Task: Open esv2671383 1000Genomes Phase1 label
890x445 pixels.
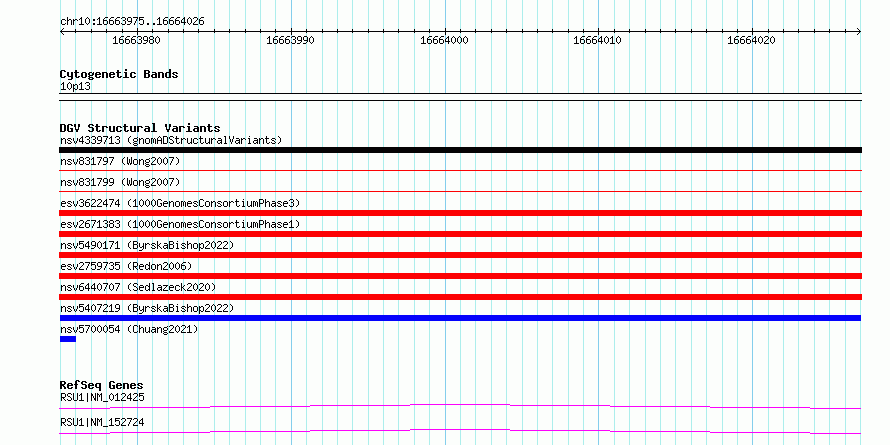Action: pyautogui.click(x=180, y=224)
